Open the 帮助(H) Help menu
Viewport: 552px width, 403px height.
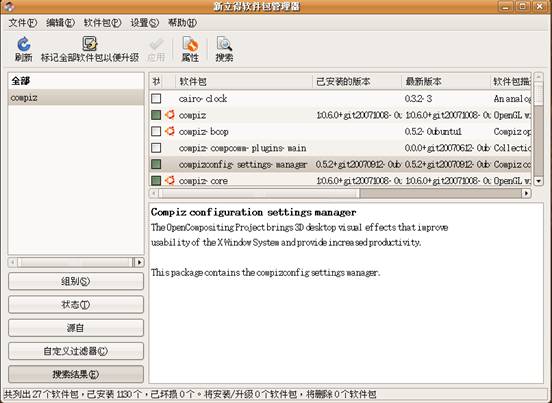[x=182, y=23]
